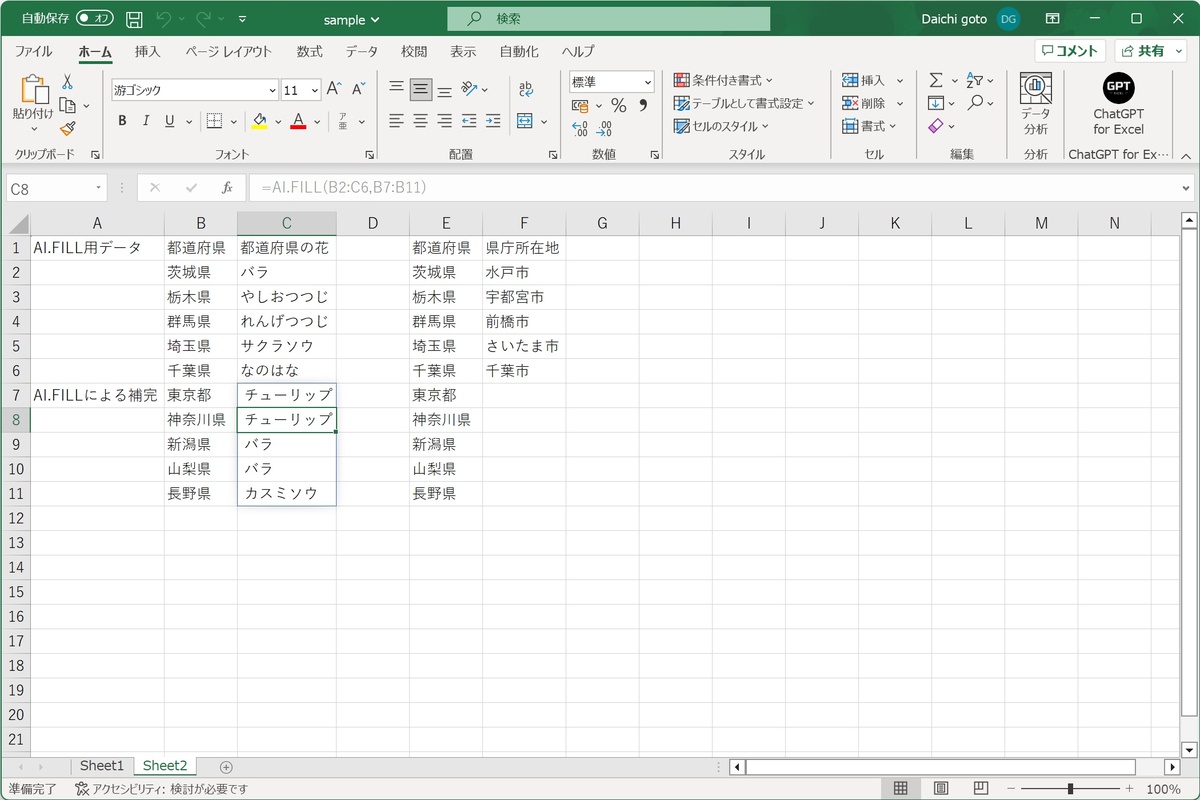Switch to Sheet1 tab
The height and width of the screenshot is (800, 1200).
pos(101,766)
